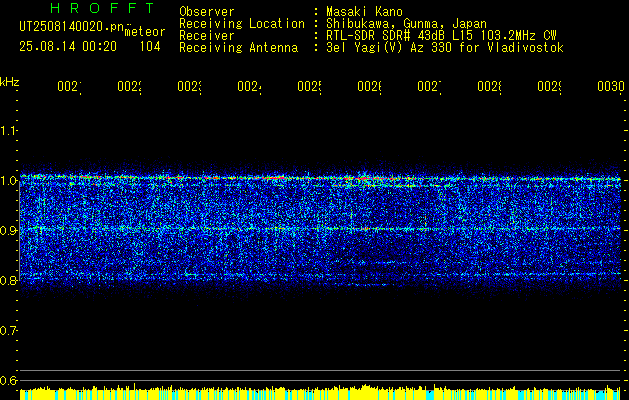
Task: Click the yellow and cyan signal level strip
Action: (320, 392)
